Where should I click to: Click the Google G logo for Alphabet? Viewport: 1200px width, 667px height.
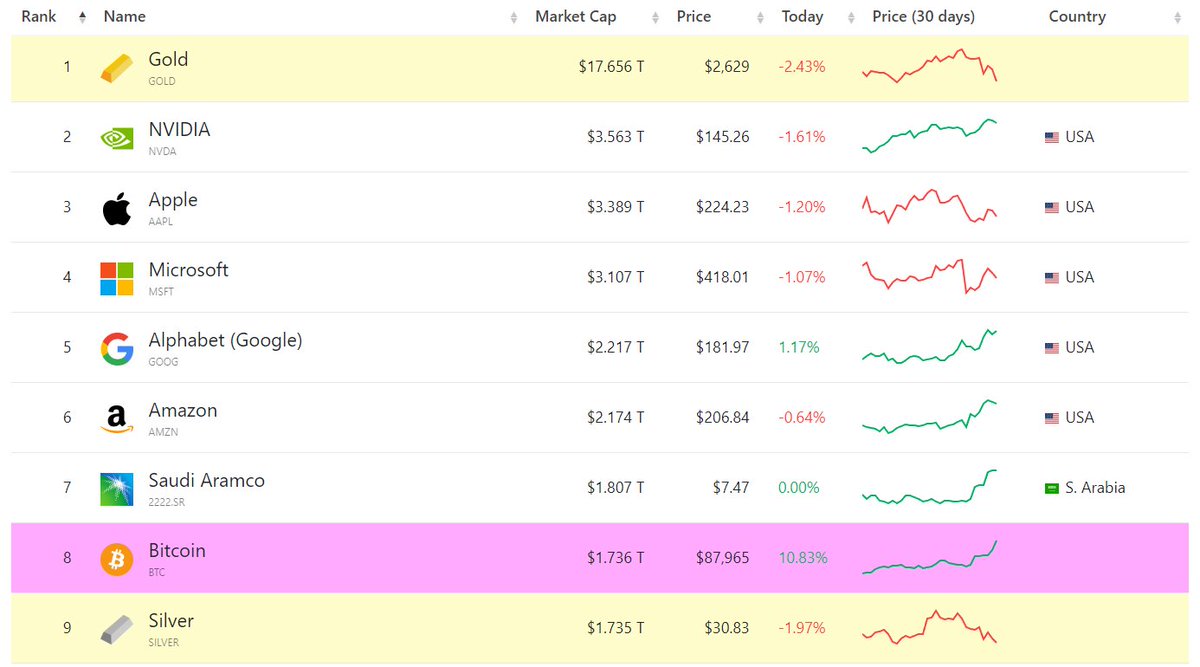pos(116,347)
